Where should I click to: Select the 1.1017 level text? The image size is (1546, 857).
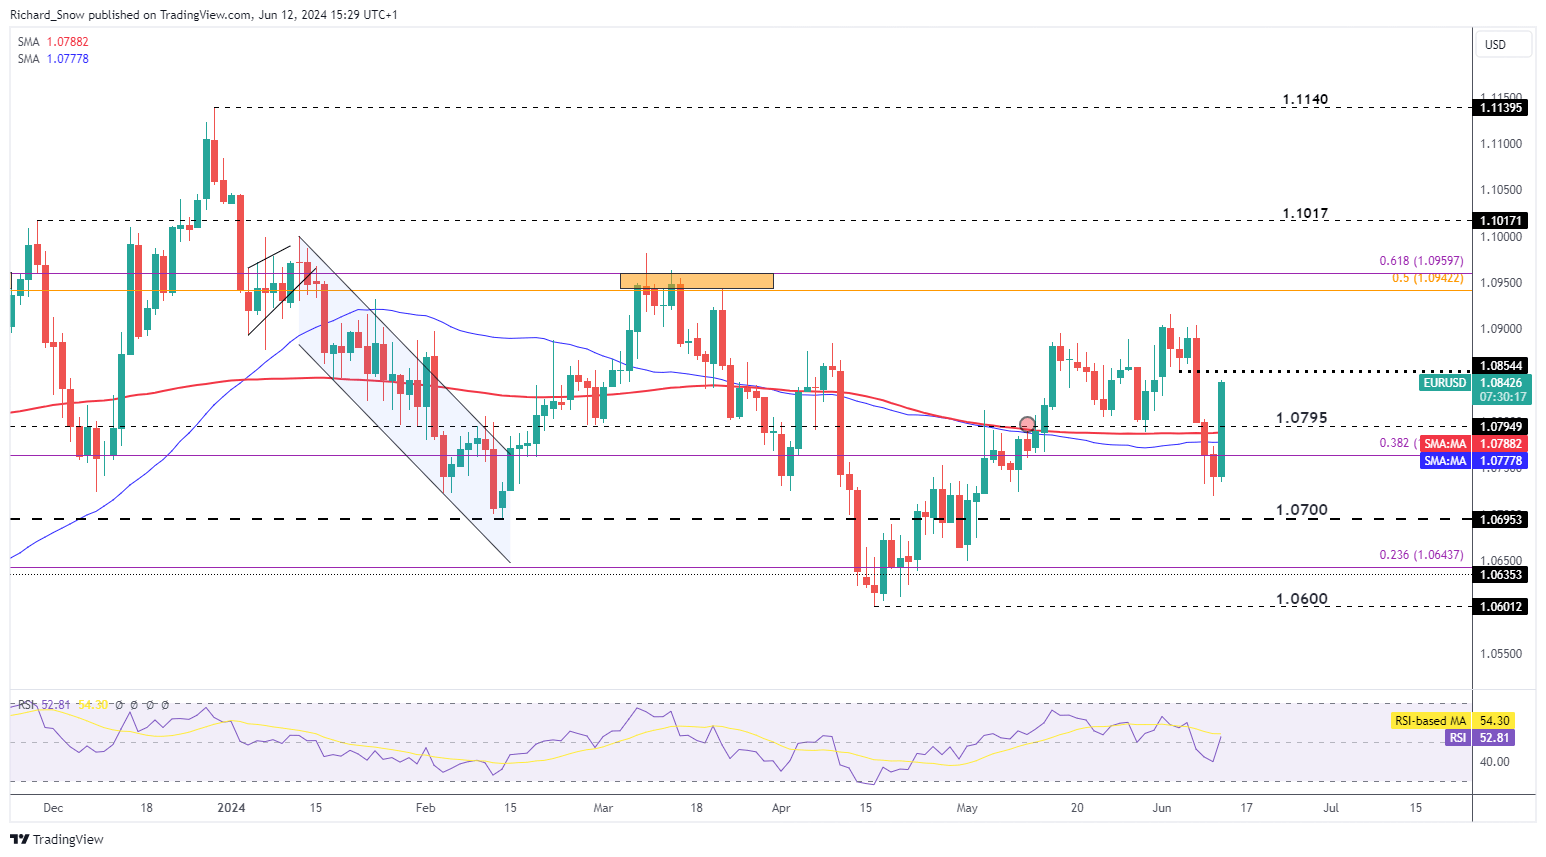pos(1305,214)
